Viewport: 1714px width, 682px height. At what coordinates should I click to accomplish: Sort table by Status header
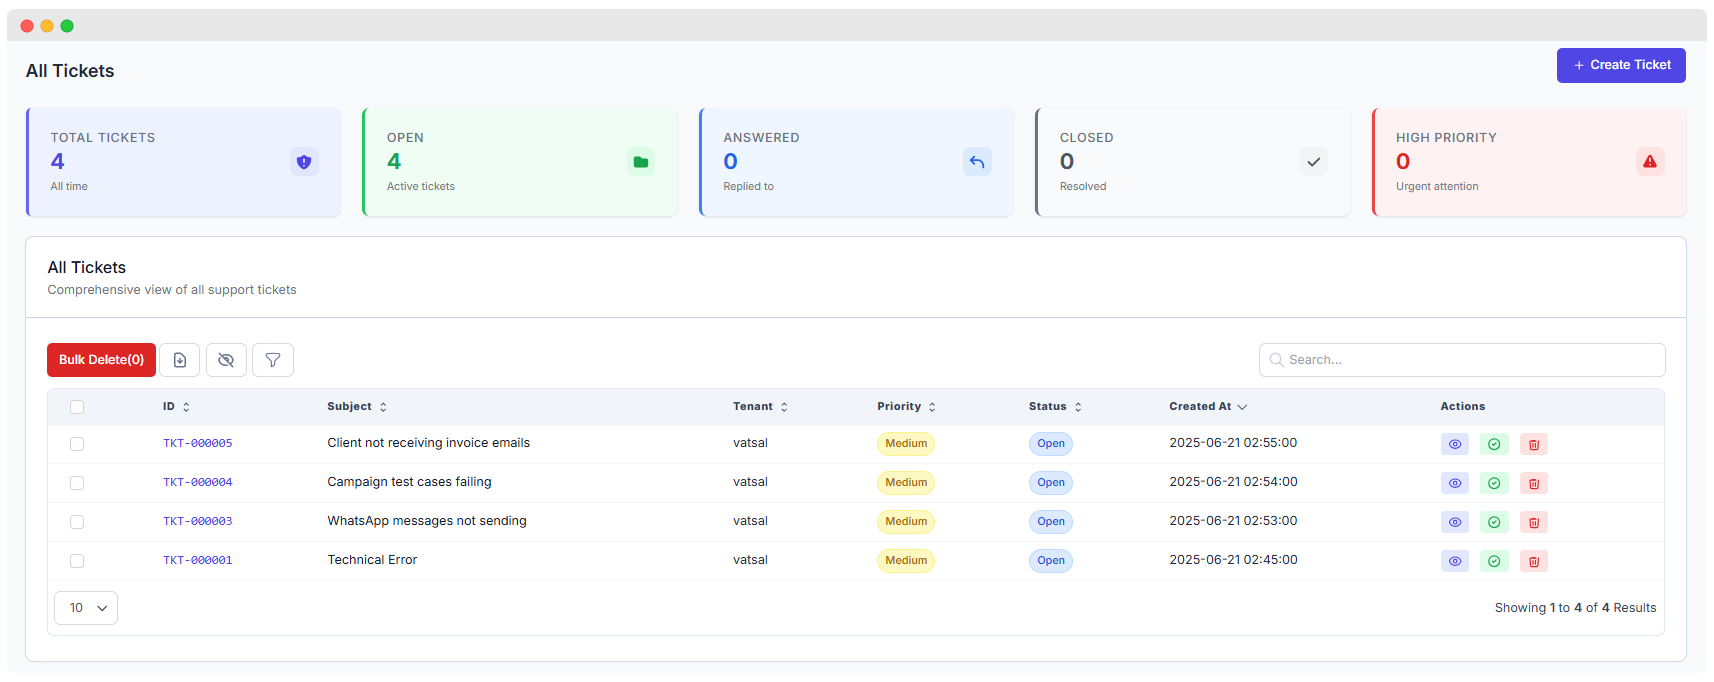1055,407
